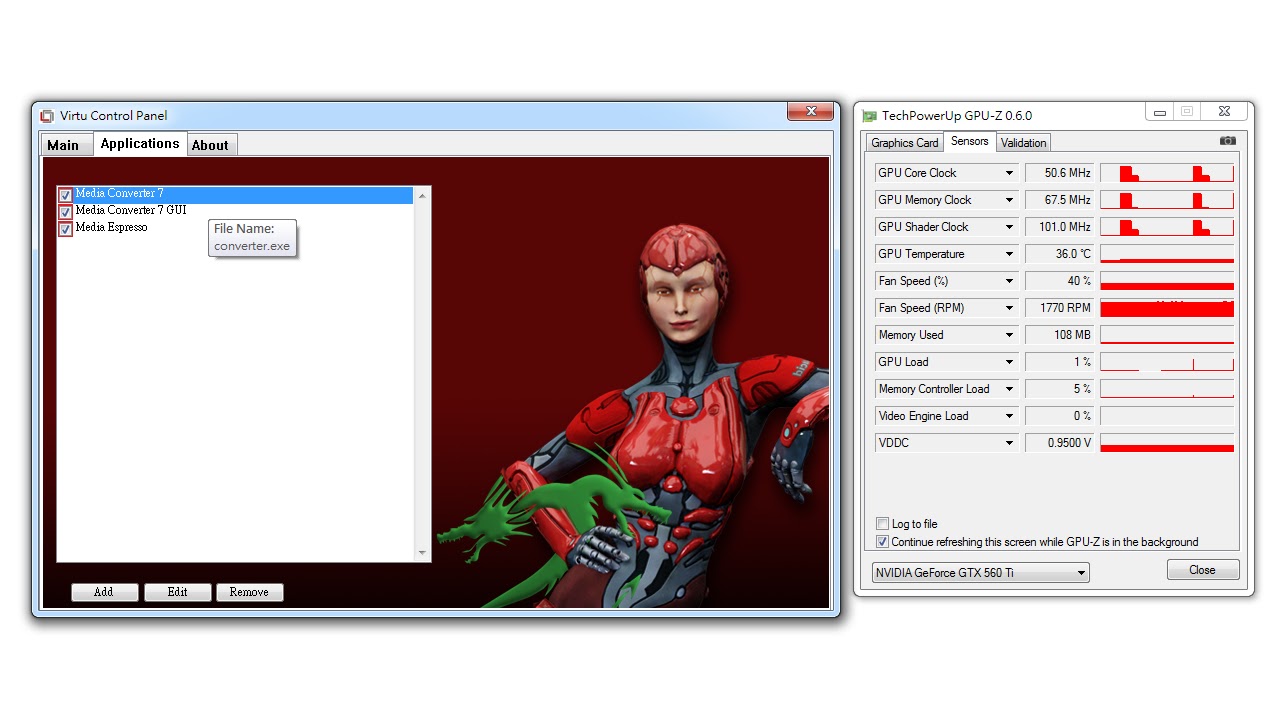This screenshot has width=1280, height=720.
Task: Open the About tab in Virtu
Action: click(210, 145)
